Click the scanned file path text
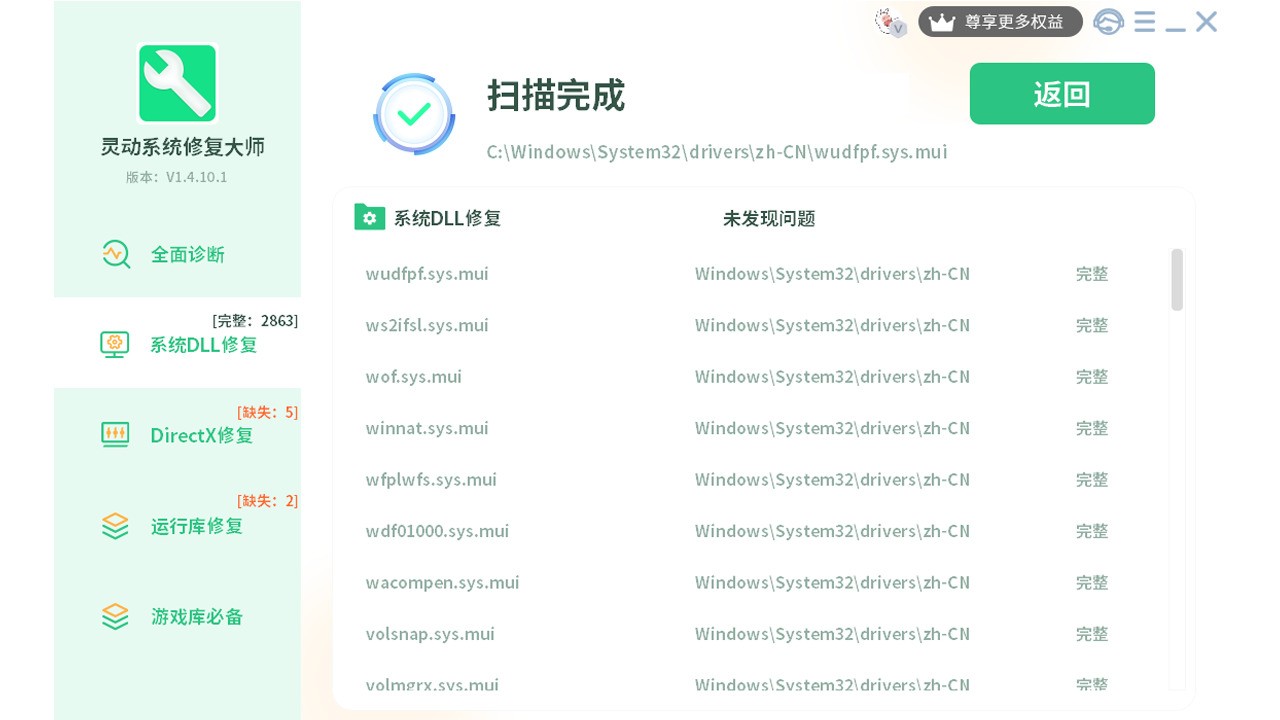1280x720 pixels. (x=716, y=151)
